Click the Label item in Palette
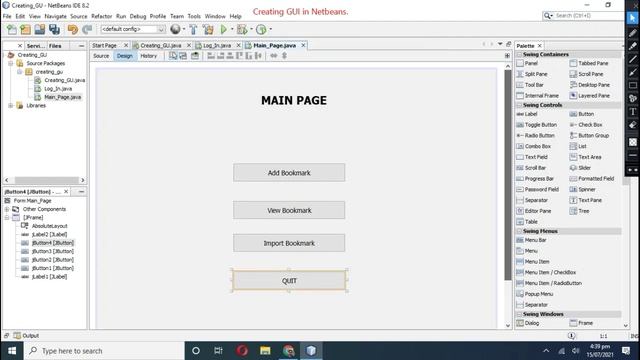The height and width of the screenshot is (360, 640). 527,114
